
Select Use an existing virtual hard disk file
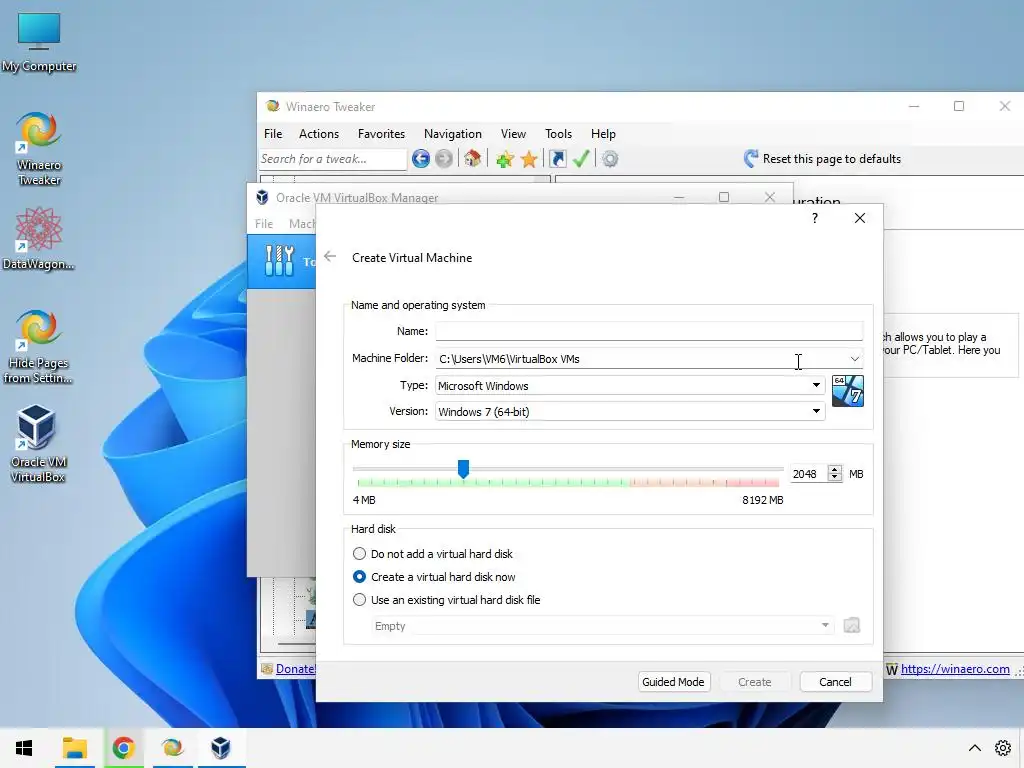coord(359,600)
